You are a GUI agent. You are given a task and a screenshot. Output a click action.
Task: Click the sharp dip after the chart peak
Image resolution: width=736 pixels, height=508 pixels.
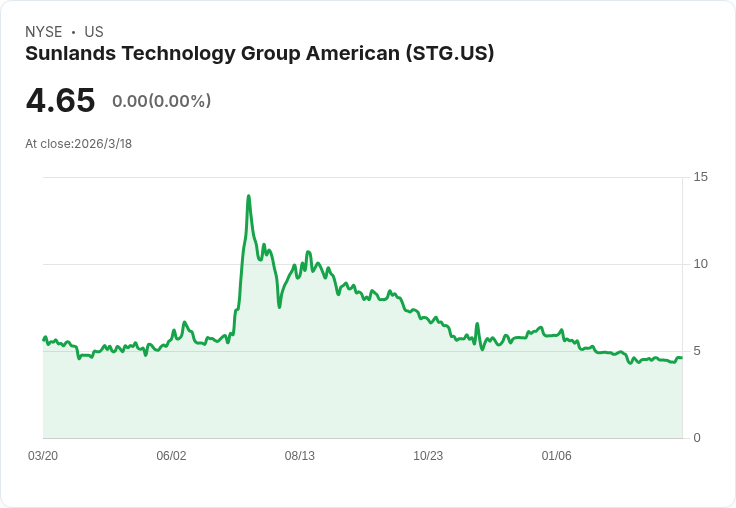279,307
